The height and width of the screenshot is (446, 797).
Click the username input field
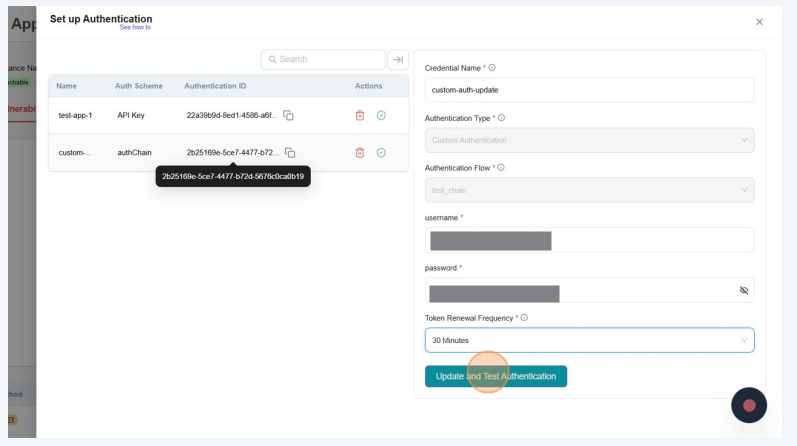590,240
